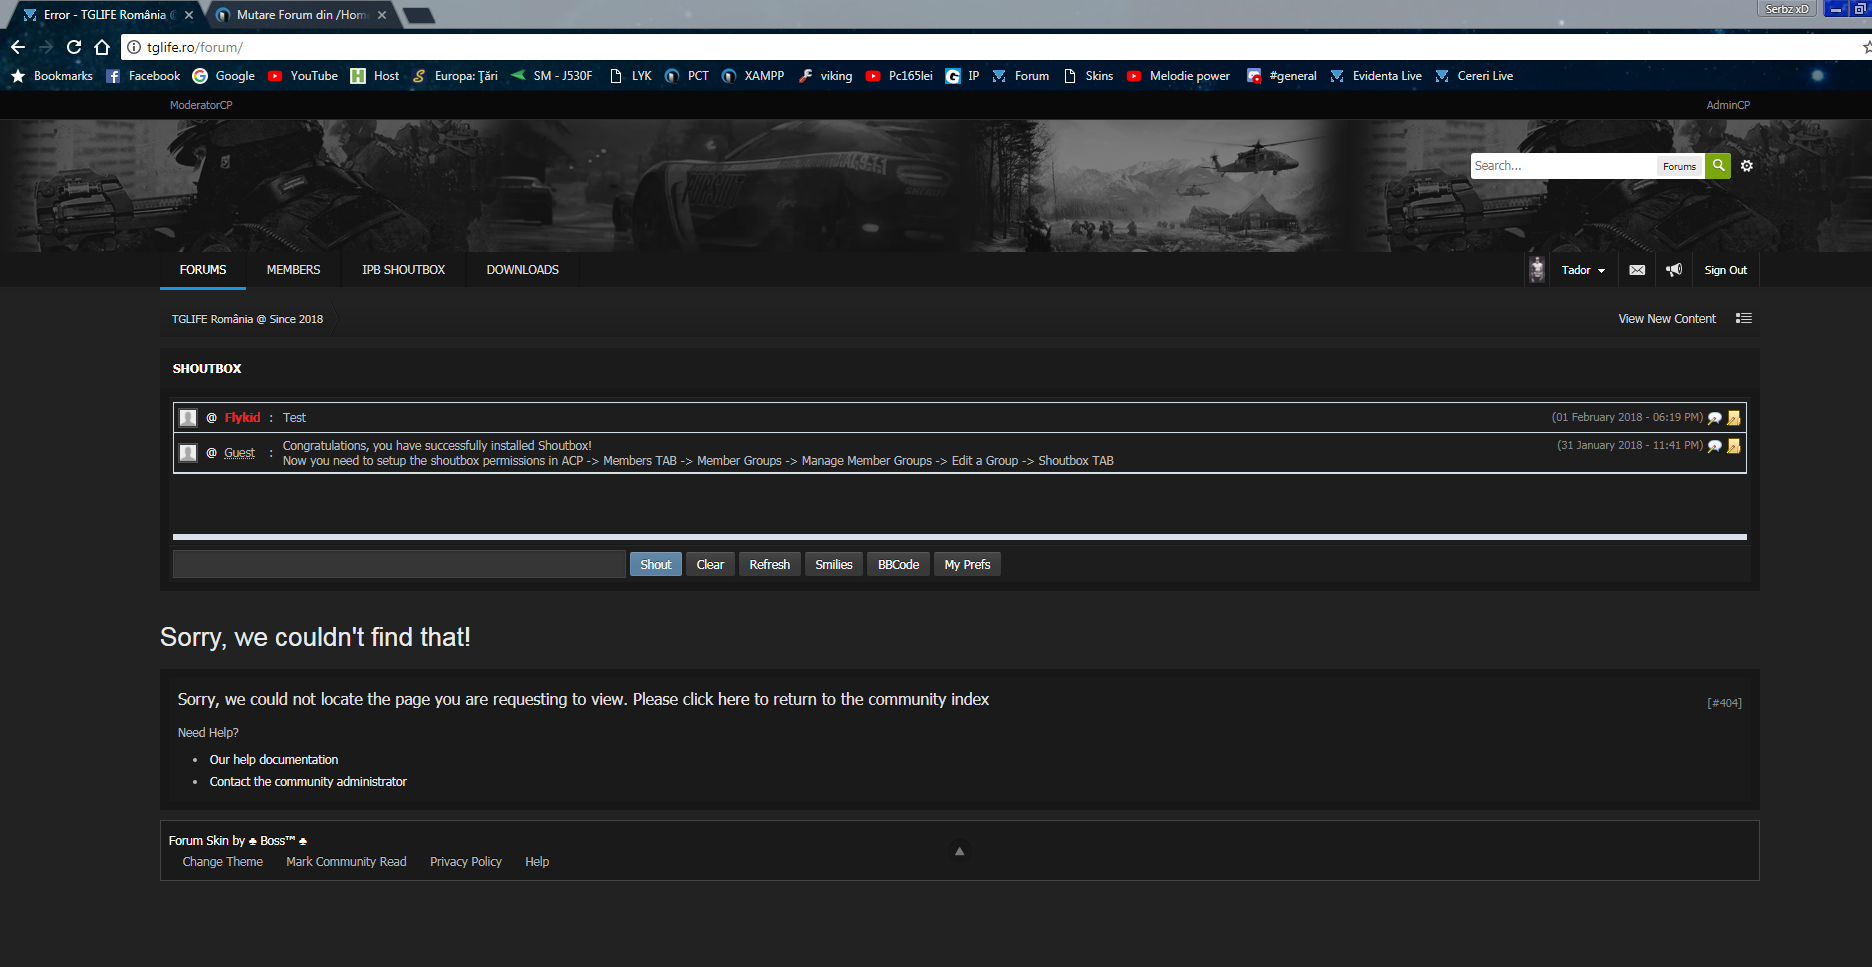1872x967 pixels.
Task: Open the Cereri Live bookmark
Action: click(x=1474, y=76)
